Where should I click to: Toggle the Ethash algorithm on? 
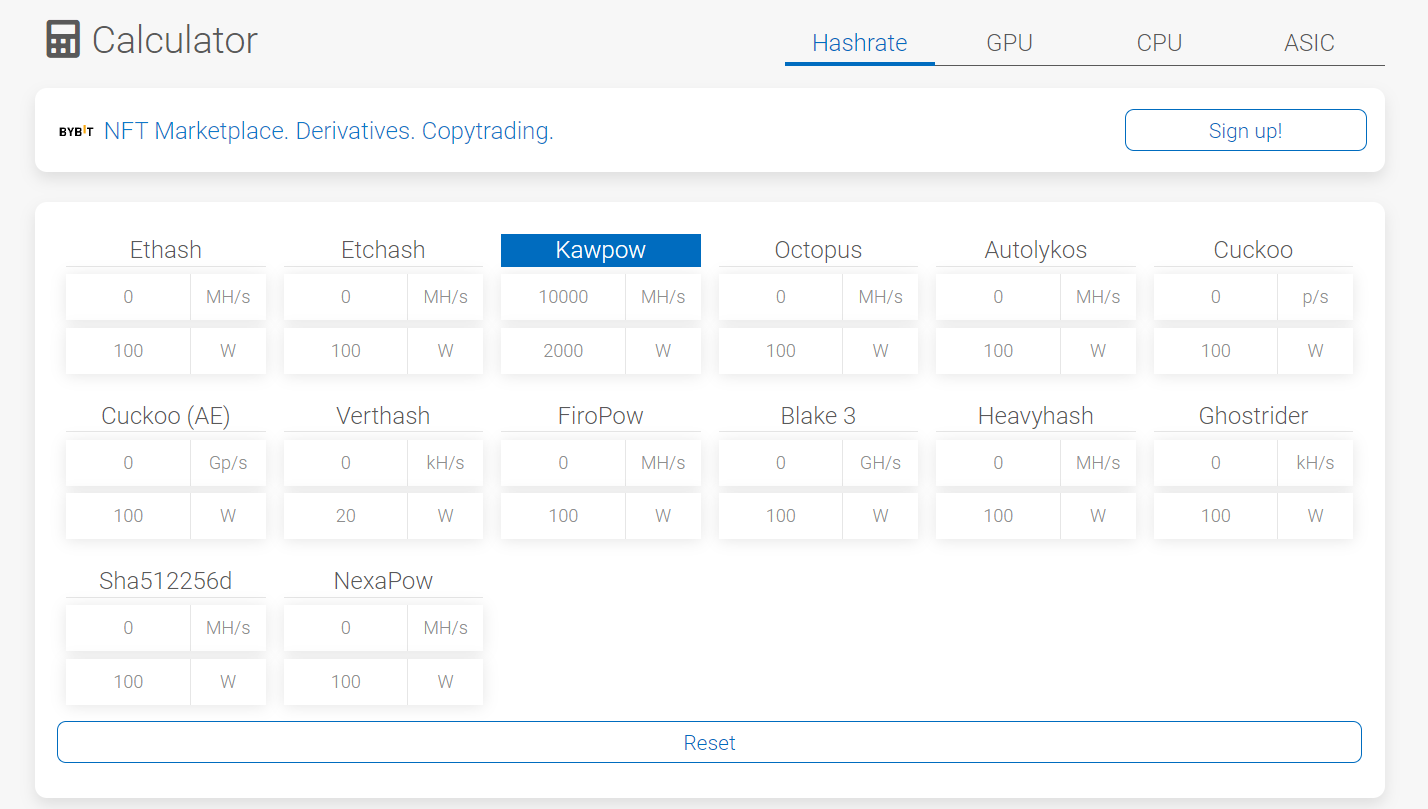click(166, 250)
